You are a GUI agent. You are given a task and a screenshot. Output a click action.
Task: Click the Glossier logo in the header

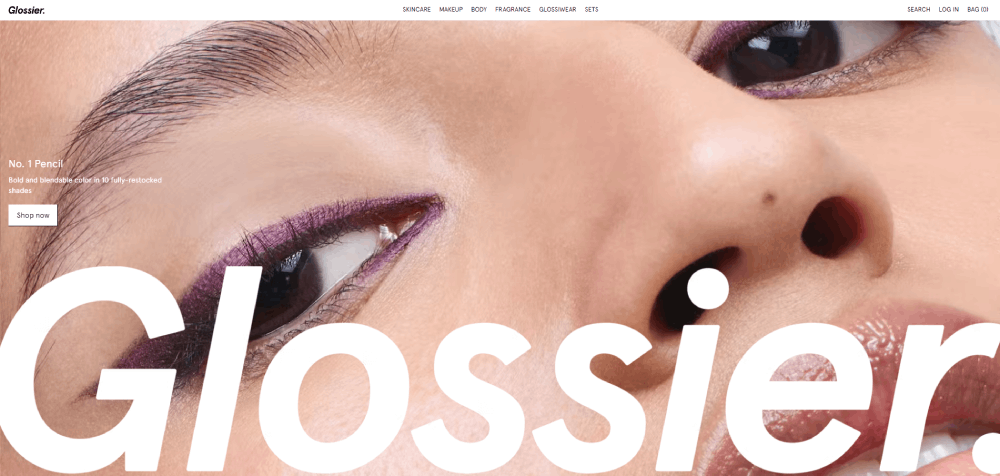point(26,10)
